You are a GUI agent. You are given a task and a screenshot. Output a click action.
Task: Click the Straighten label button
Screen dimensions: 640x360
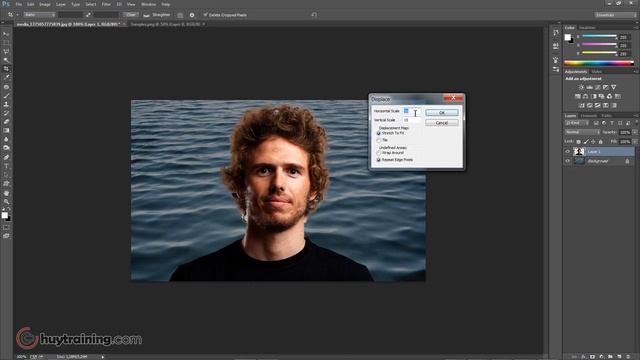tap(161, 15)
